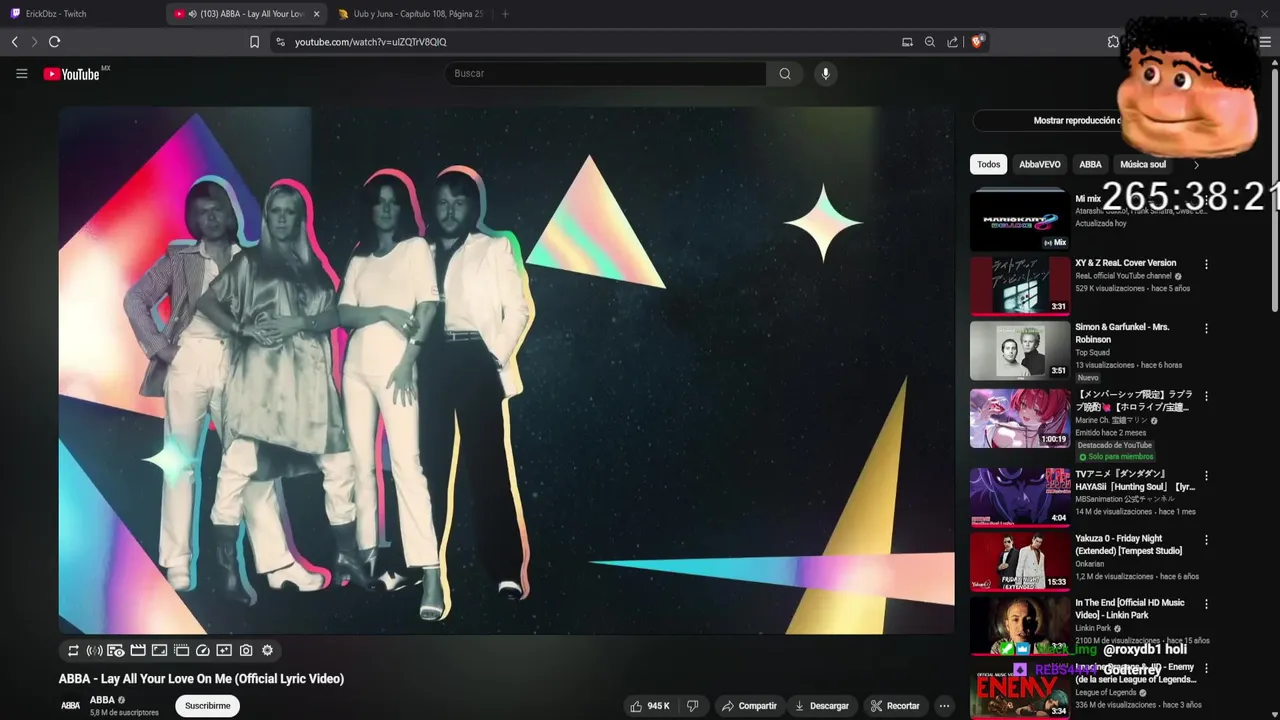1280x720 pixels.
Task: Toggle the volume boost icon below the player
Action: pos(94,650)
